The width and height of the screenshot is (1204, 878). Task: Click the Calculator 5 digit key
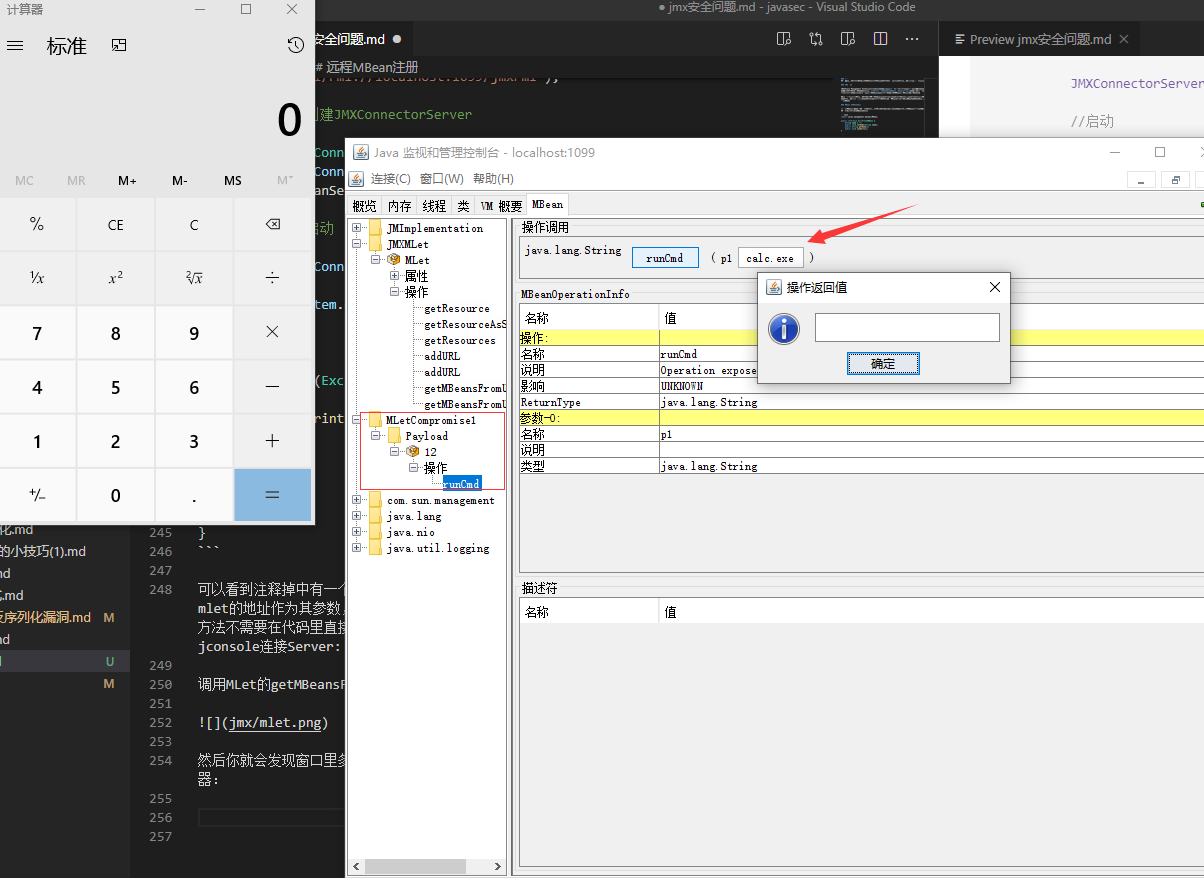pyautogui.click(x=116, y=386)
